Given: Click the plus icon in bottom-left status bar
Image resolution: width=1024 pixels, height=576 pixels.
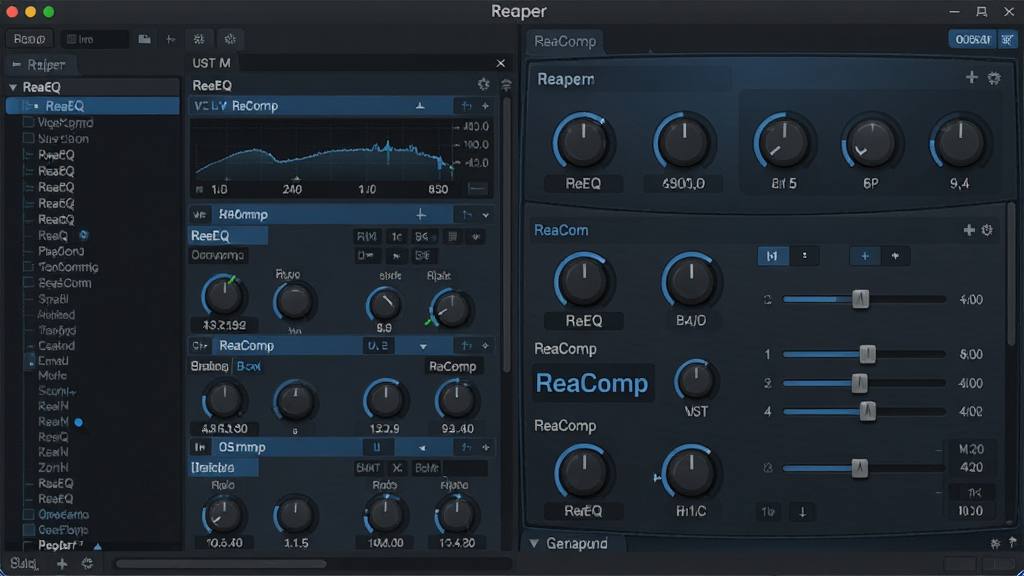Looking at the screenshot, I should pos(62,563).
